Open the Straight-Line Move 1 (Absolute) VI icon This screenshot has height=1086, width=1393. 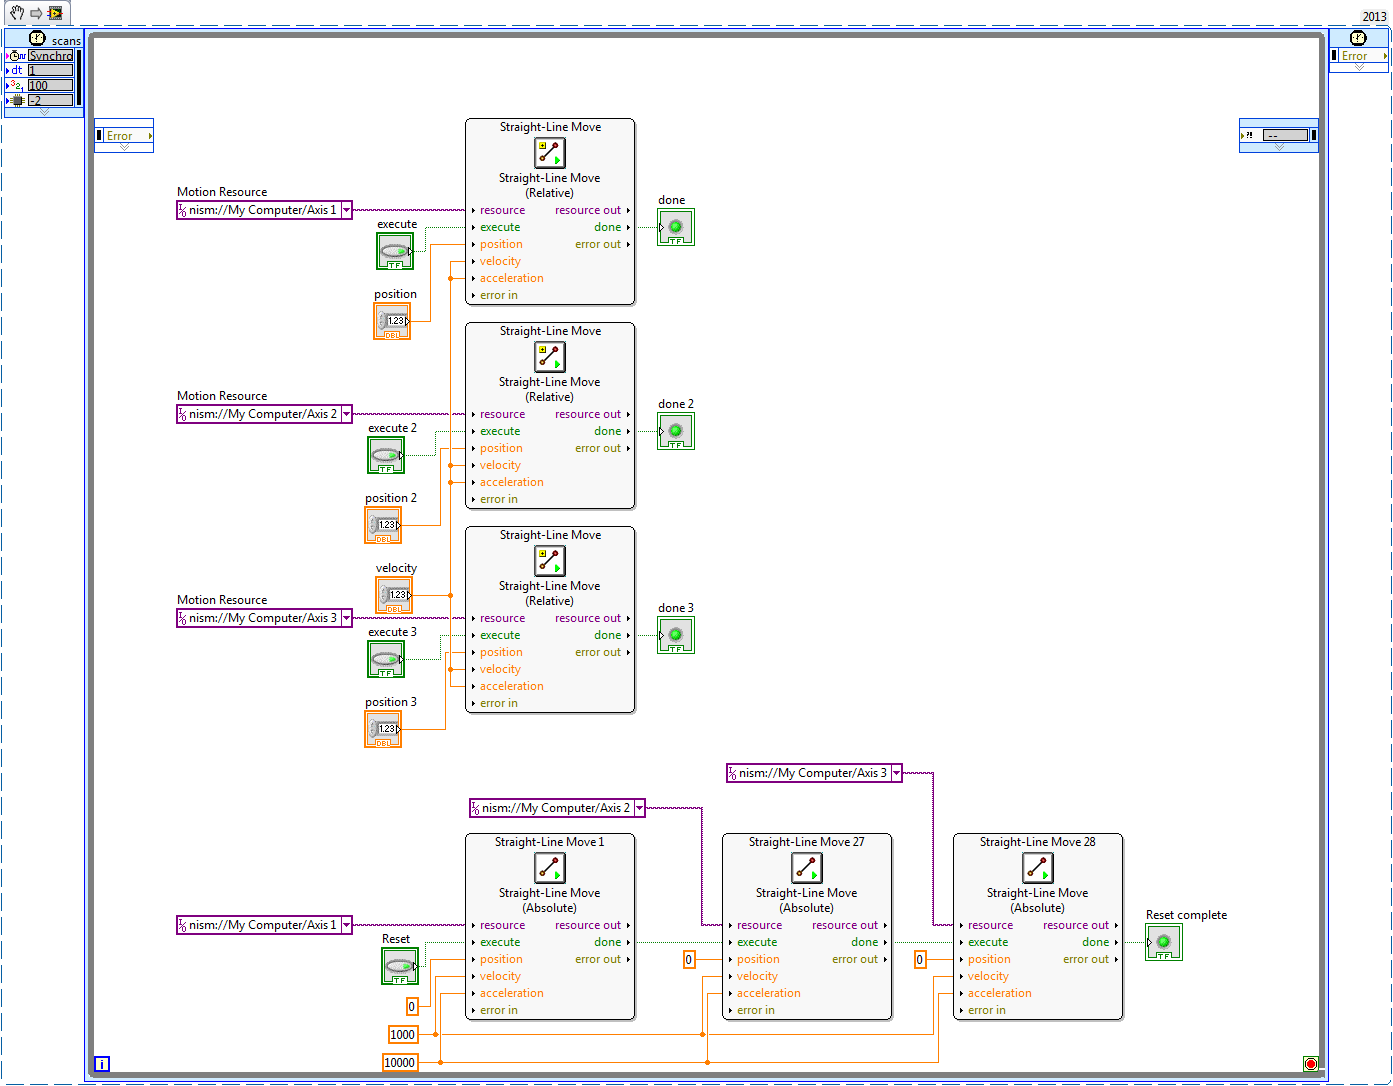[549, 868]
